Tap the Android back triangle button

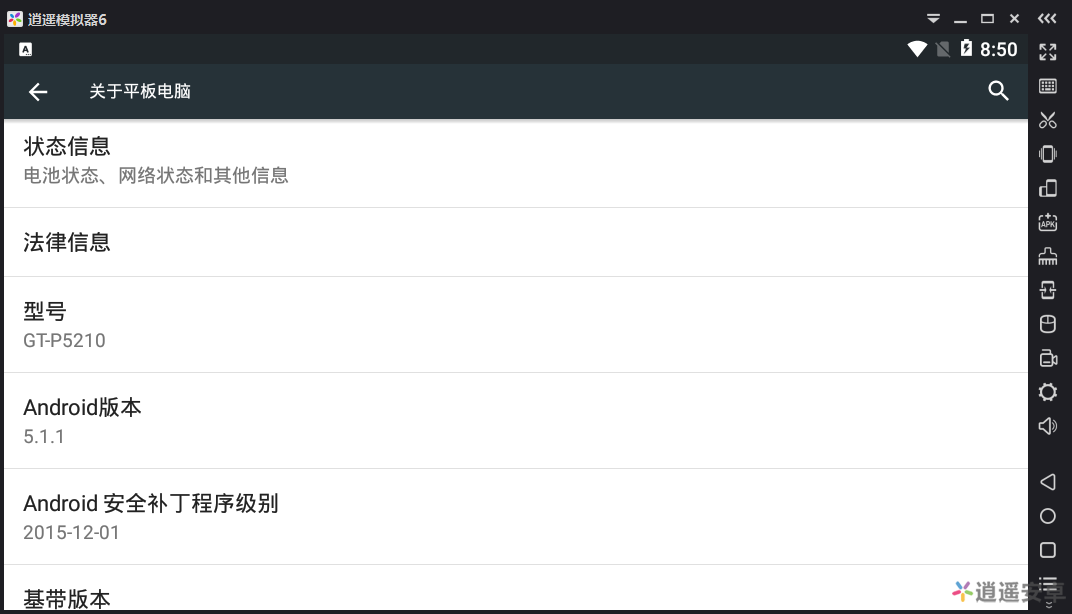click(x=1047, y=482)
